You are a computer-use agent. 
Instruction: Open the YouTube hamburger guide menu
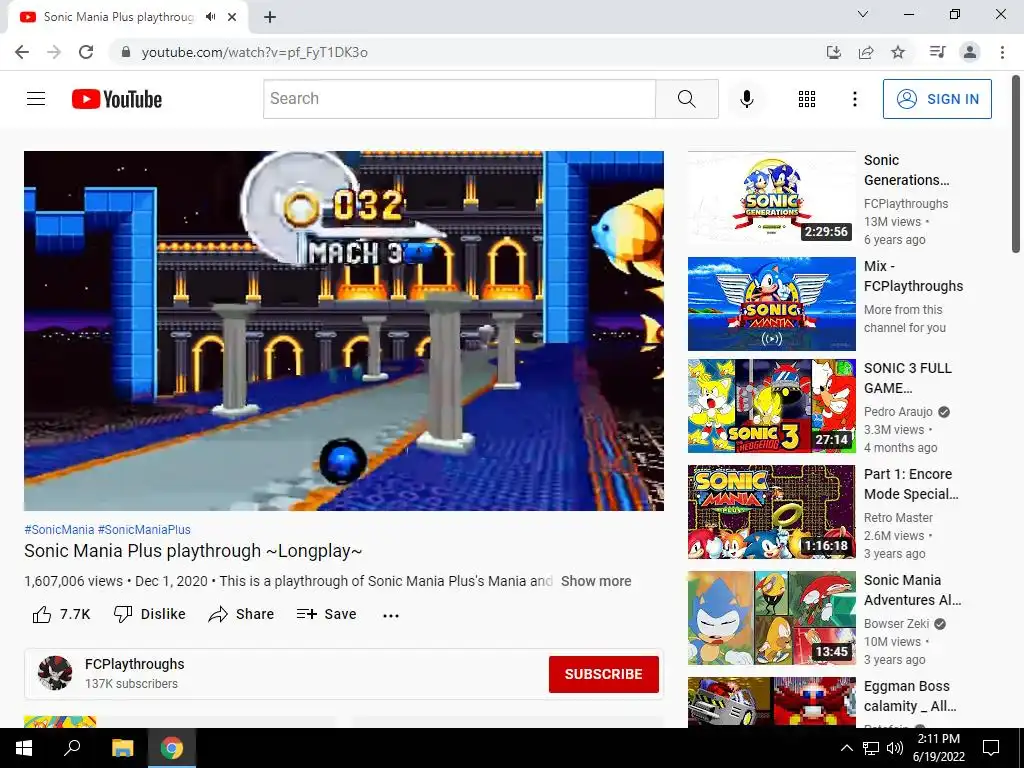36,99
